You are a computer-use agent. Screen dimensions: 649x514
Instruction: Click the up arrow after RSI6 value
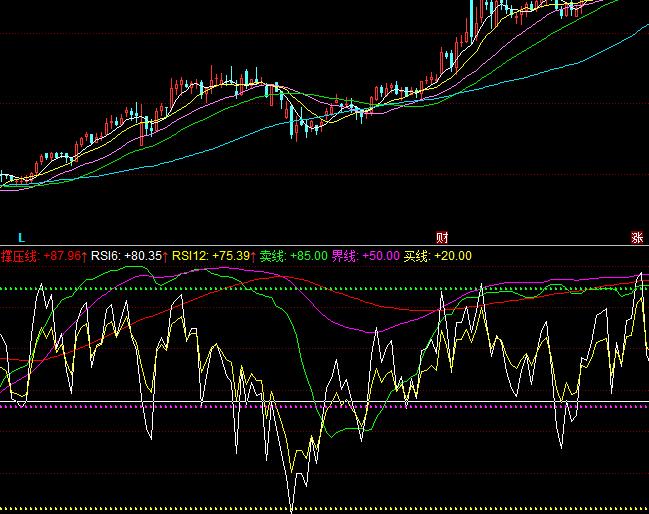click(x=165, y=256)
